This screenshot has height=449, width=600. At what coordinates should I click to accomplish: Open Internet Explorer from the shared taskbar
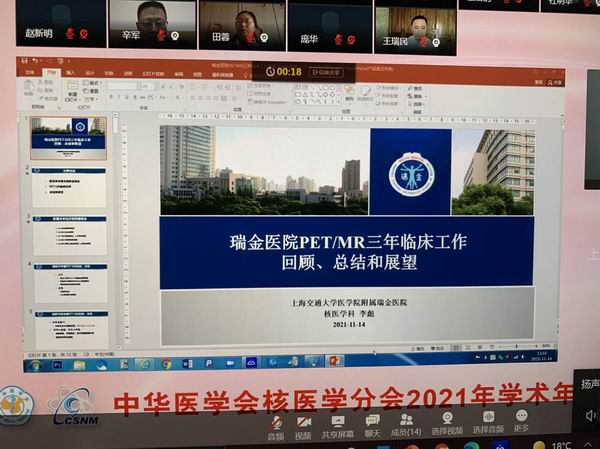(144, 364)
